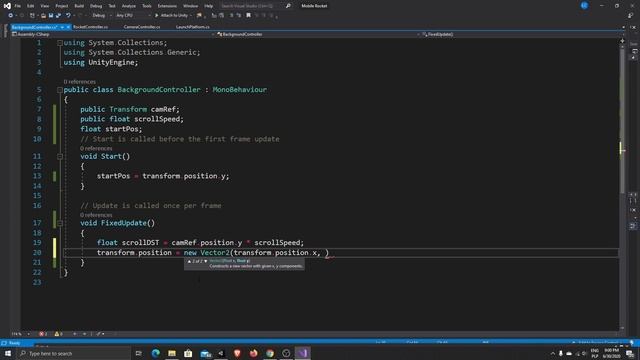The width and height of the screenshot is (640, 360).
Task: Click scrollDST variable on line 19
Action: (140, 242)
